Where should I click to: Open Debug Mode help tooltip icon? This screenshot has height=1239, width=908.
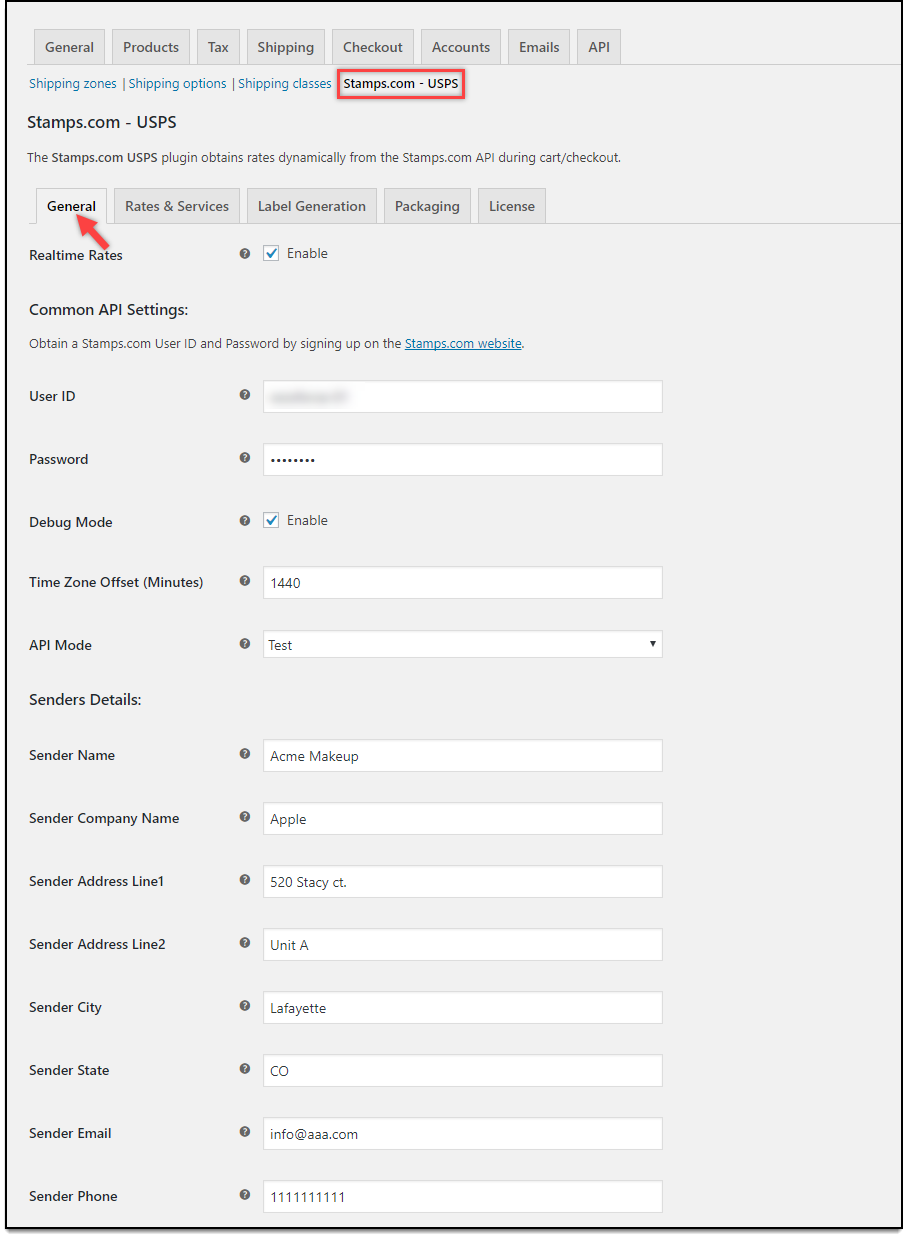(x=245, y=521)
